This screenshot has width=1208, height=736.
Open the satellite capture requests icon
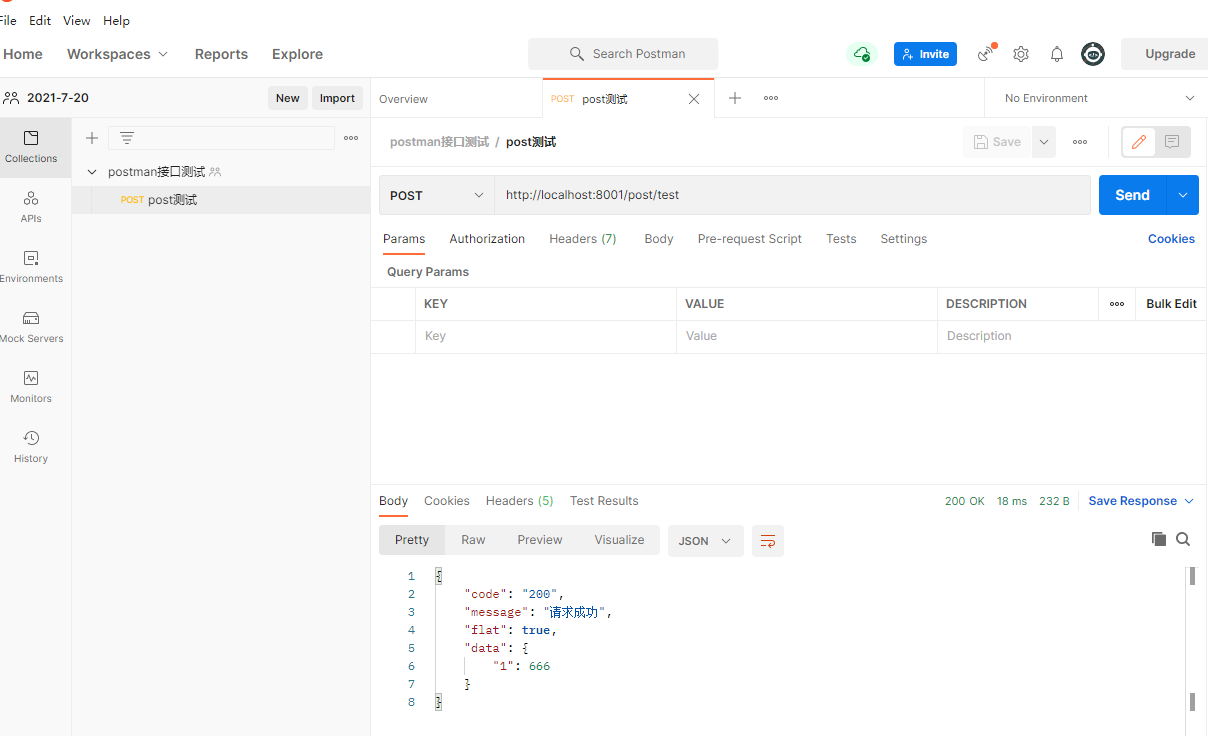click(x=986, y=54)
